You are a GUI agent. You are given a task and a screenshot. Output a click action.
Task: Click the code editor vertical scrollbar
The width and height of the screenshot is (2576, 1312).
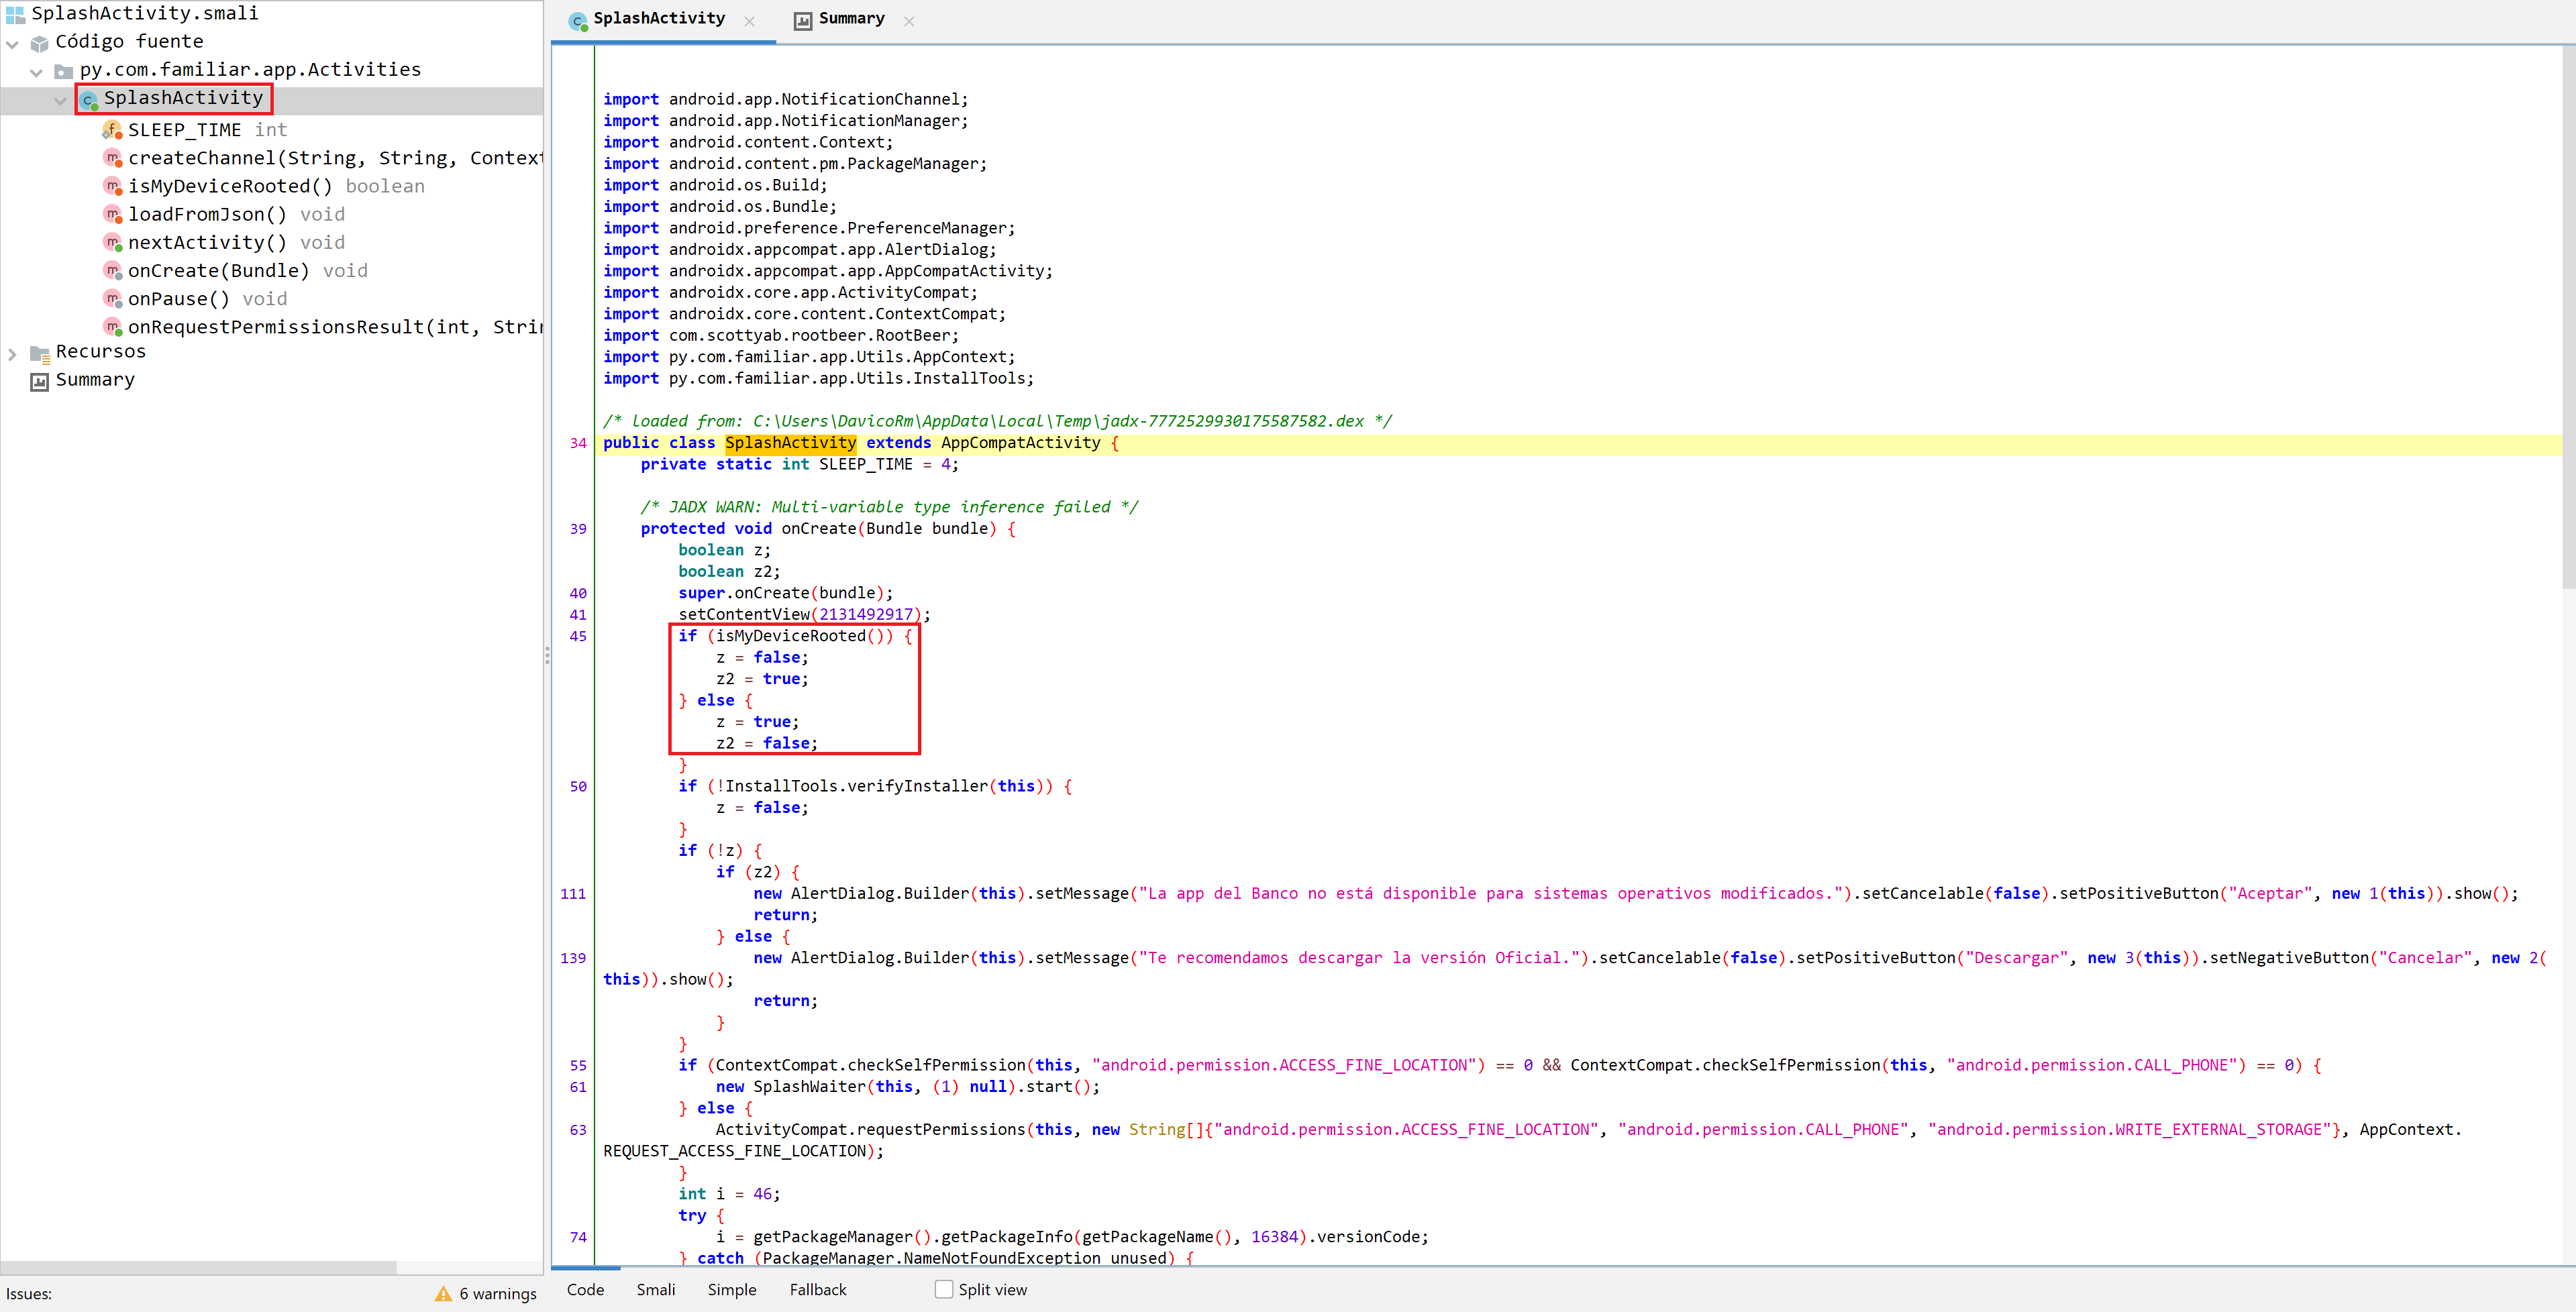tap(2568, 318)
